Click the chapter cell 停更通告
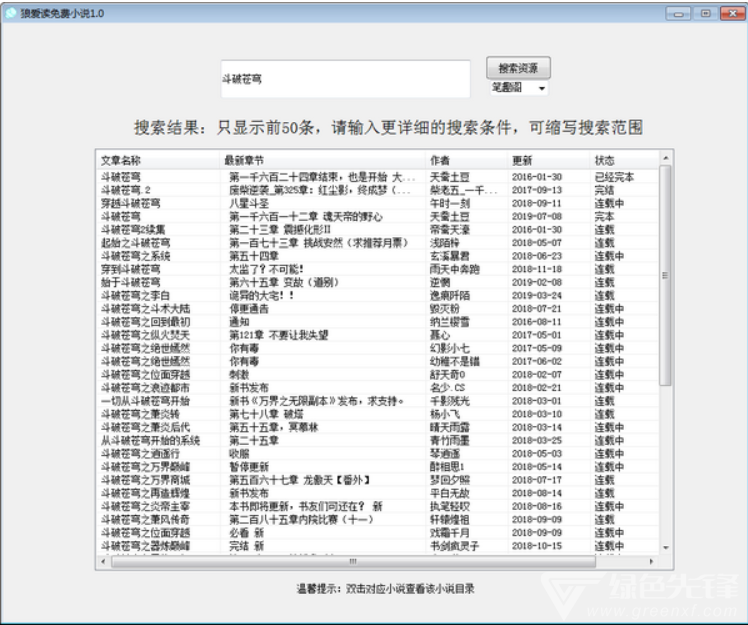Image resolution: width=748 pixels, height=625 pixels. coord(249,309)
